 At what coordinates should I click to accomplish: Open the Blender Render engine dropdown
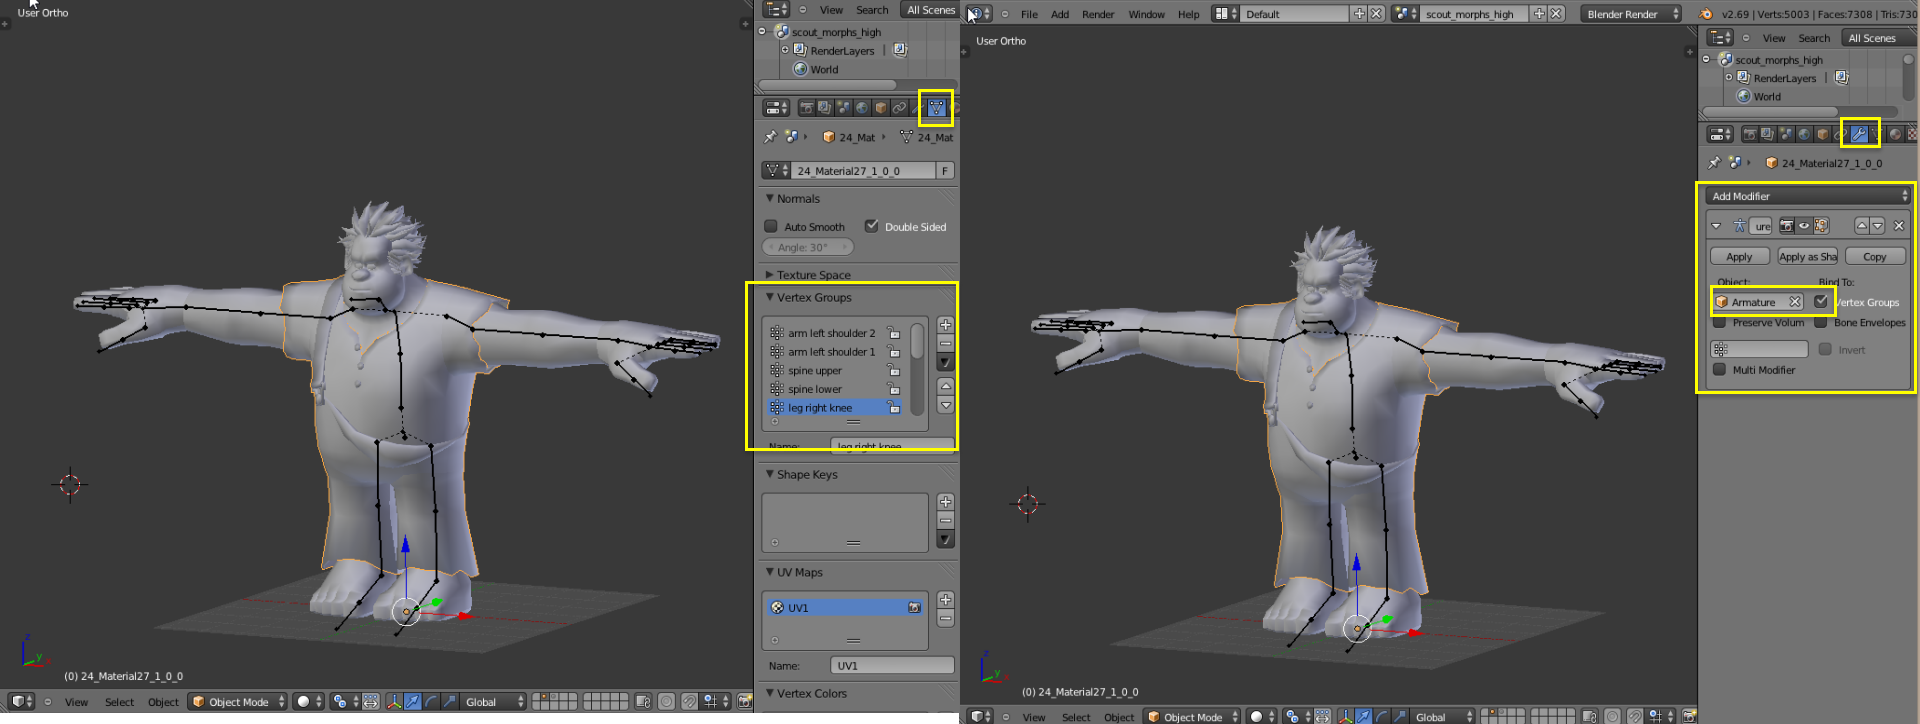coord(1631,14)
